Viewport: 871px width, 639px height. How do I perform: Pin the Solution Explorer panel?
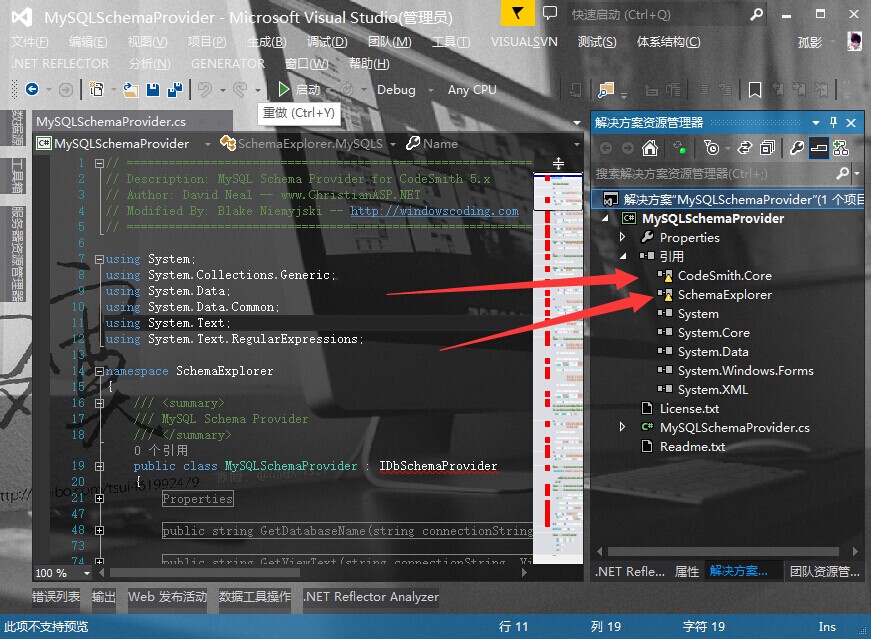pyautogui.click(x=833, y=122)
